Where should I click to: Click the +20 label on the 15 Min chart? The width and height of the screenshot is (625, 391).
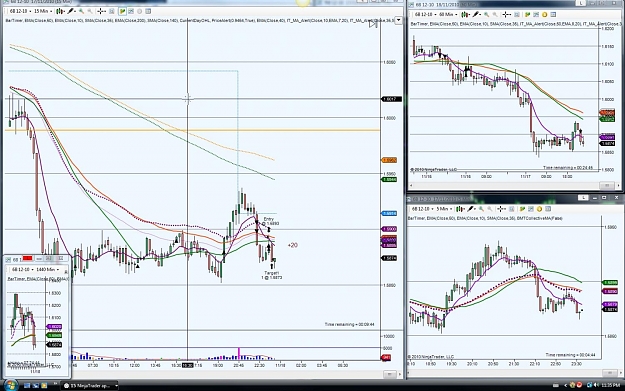[293, 245]
